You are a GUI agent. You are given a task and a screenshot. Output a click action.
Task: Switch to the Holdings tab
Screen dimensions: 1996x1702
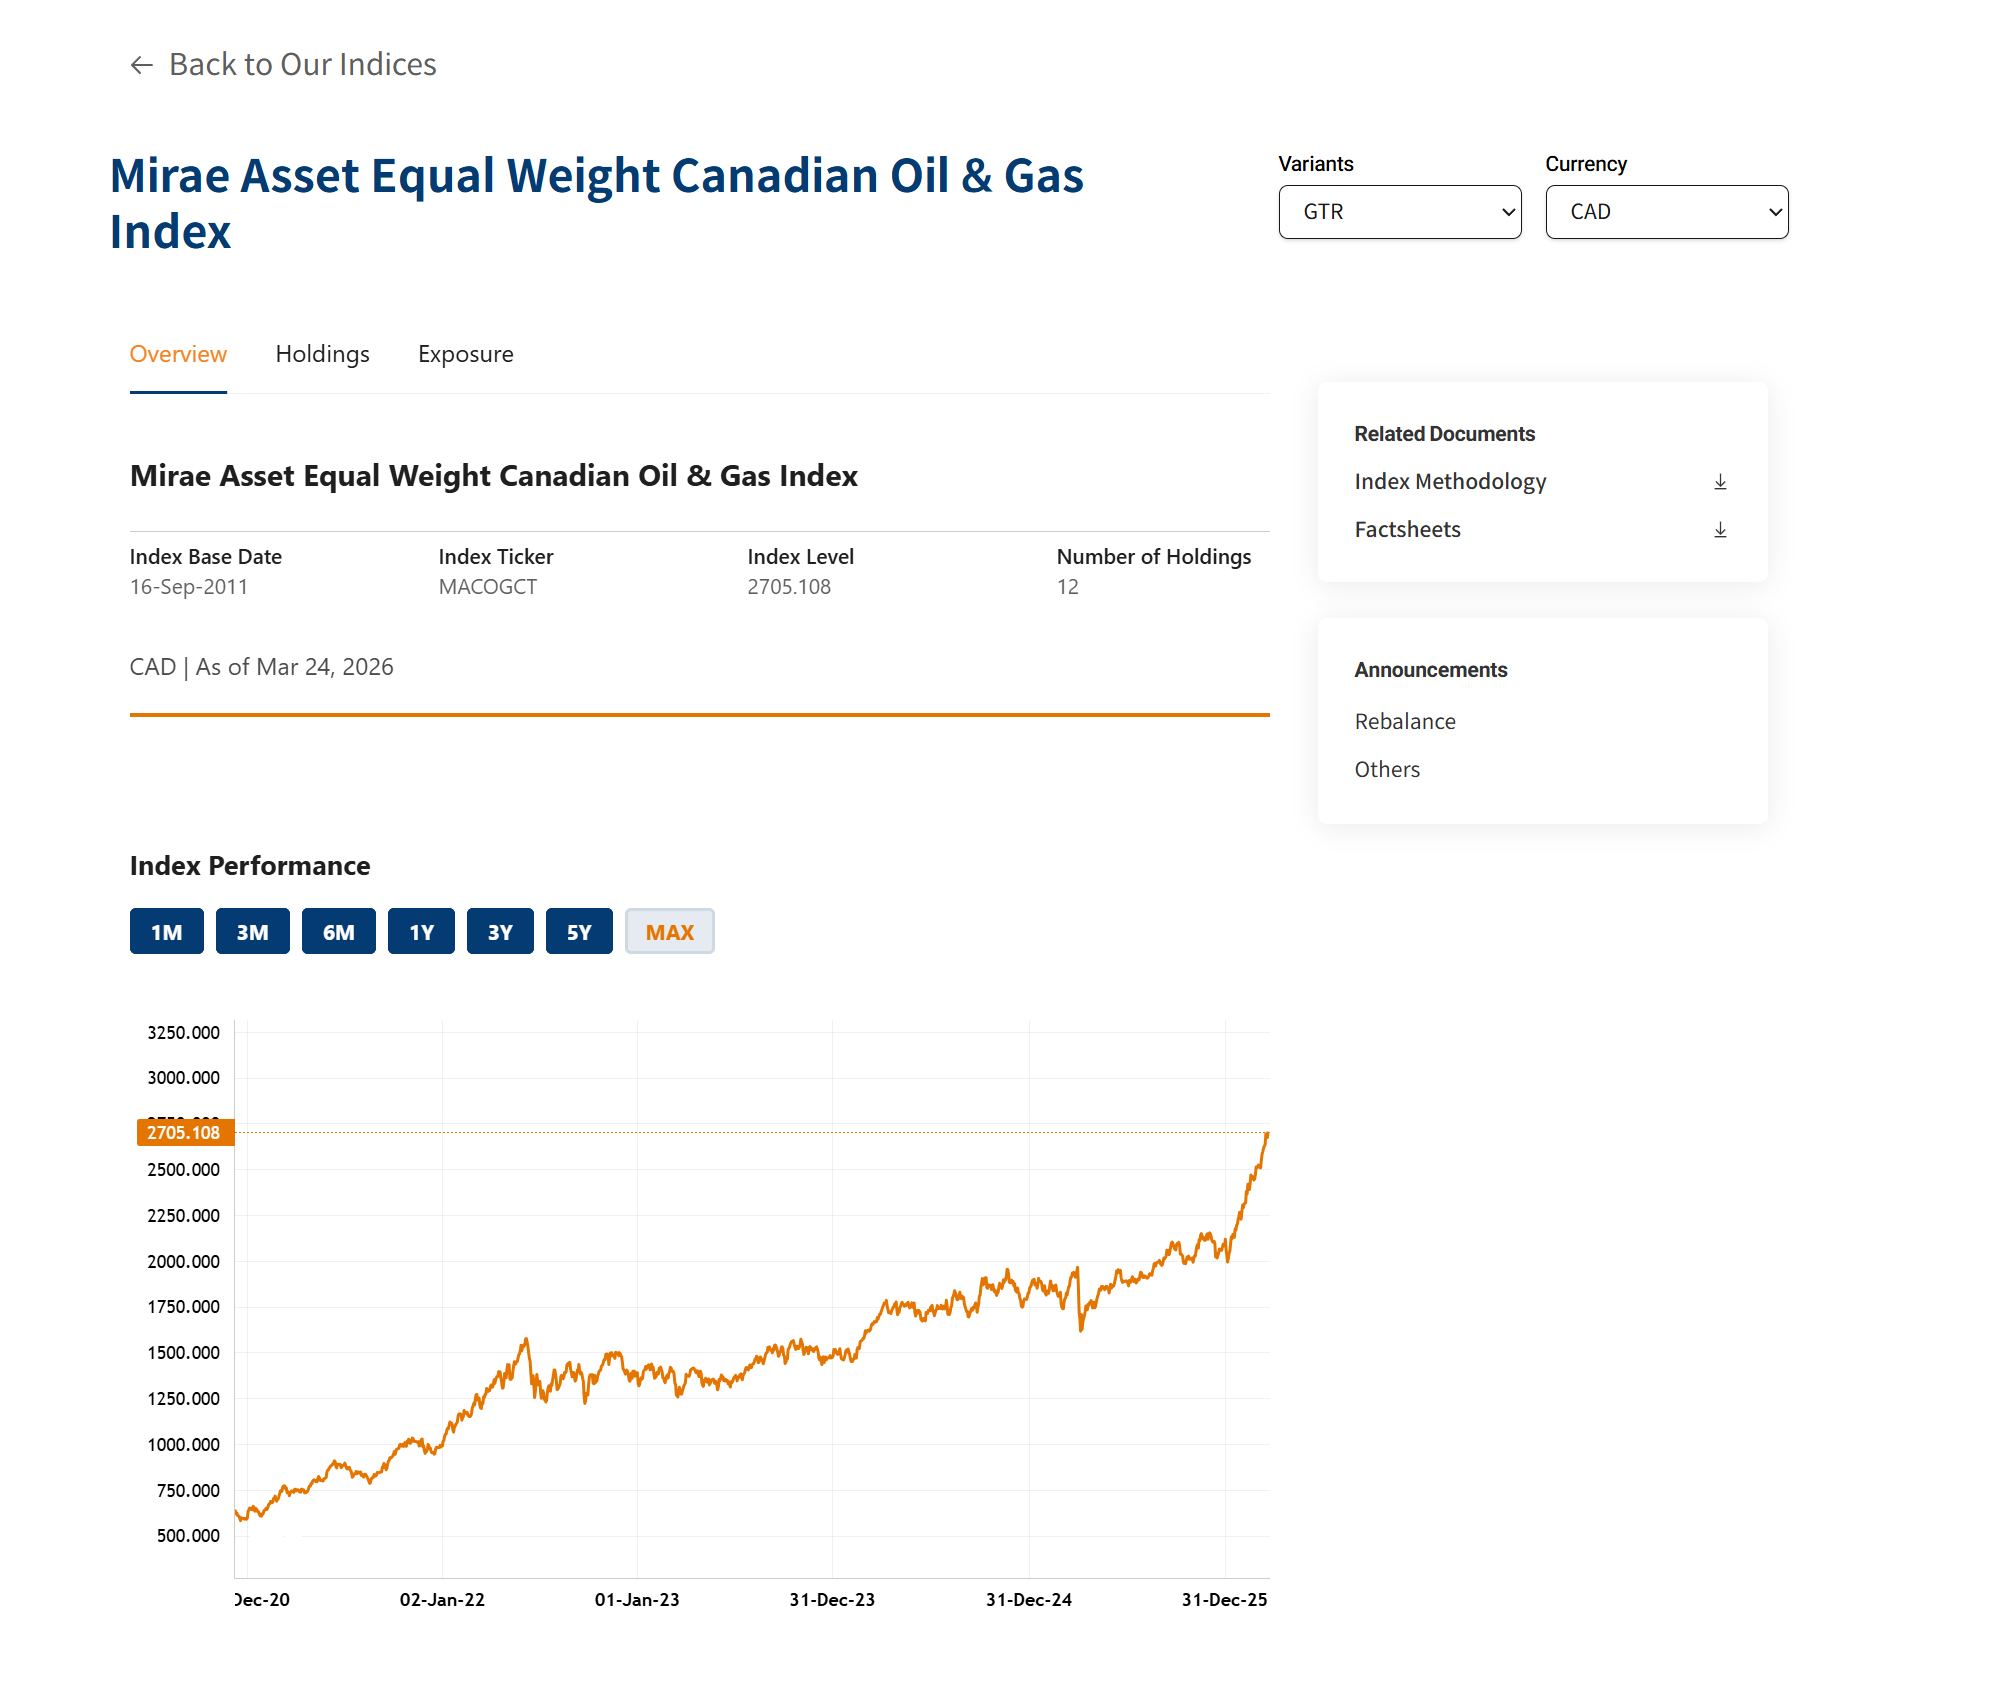click(x=322, y=354)
